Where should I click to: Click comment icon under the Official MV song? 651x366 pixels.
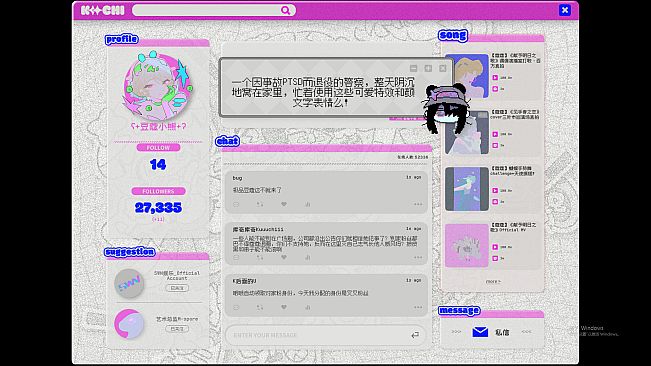tap(495, 258)
